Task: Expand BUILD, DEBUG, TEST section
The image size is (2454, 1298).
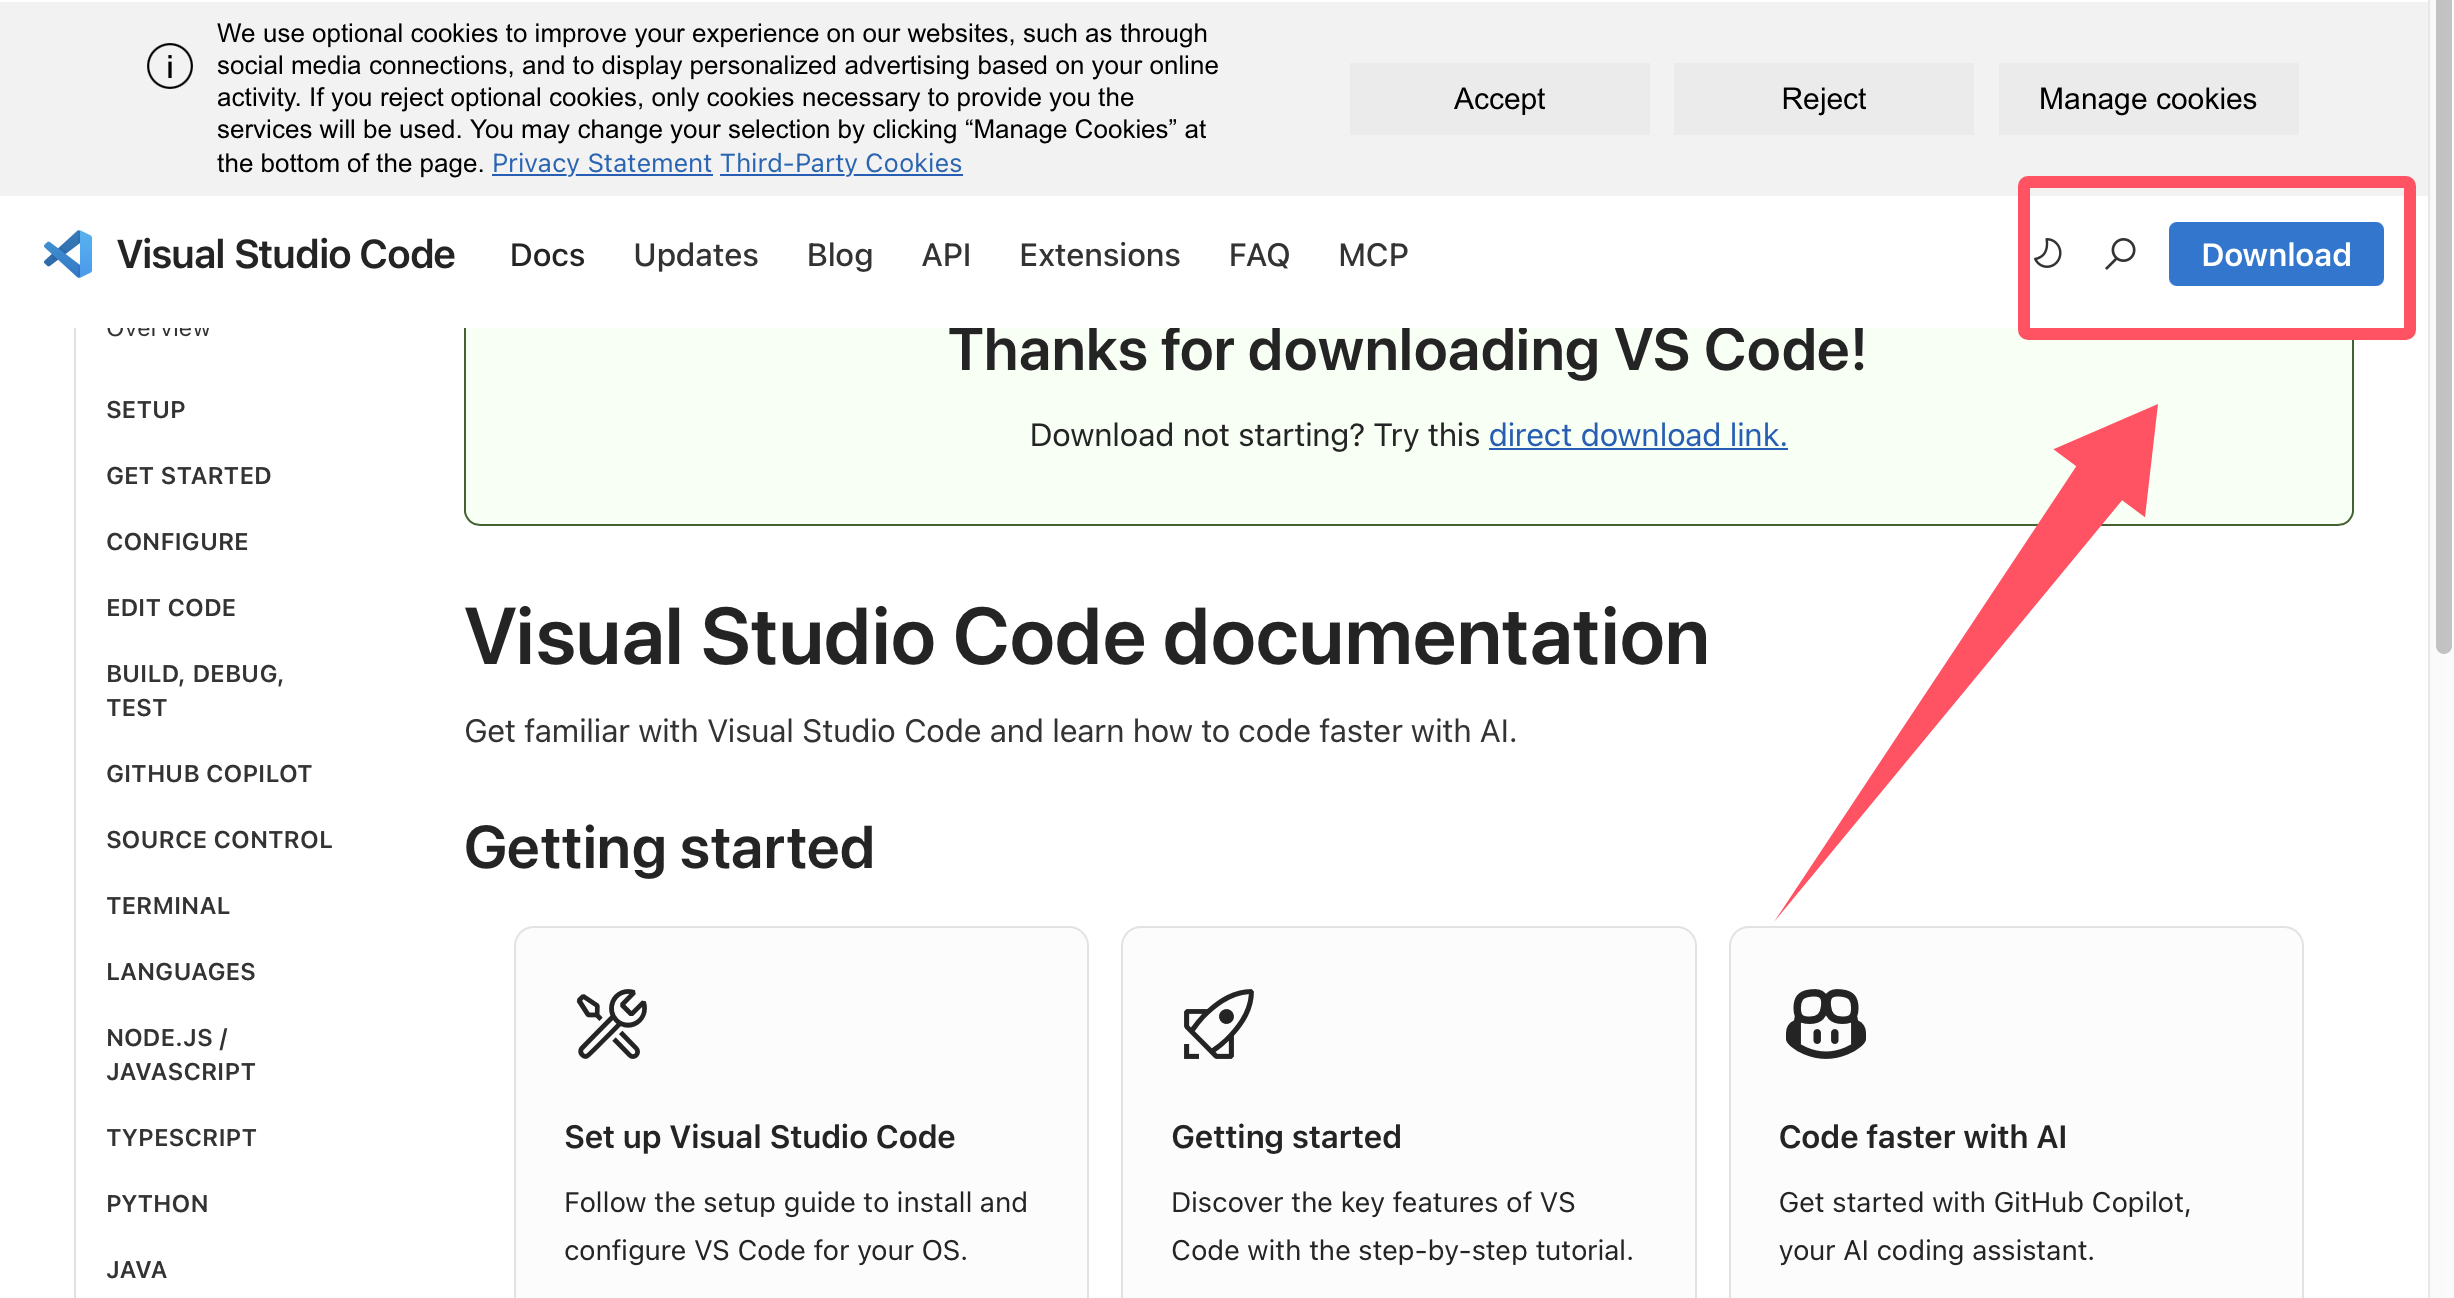Action: tap(195, 691)
